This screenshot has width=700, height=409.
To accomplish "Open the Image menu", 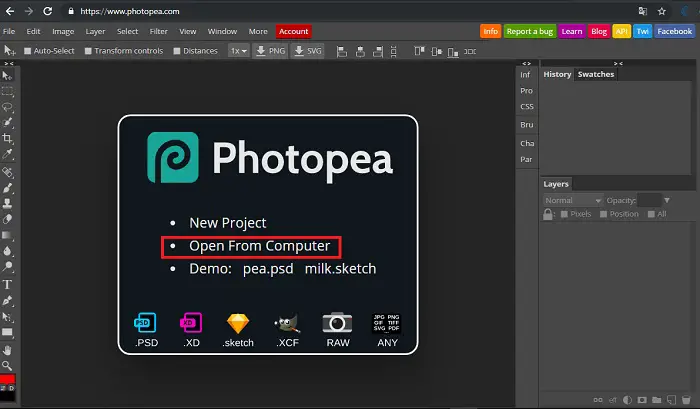I will click(63, 31).
